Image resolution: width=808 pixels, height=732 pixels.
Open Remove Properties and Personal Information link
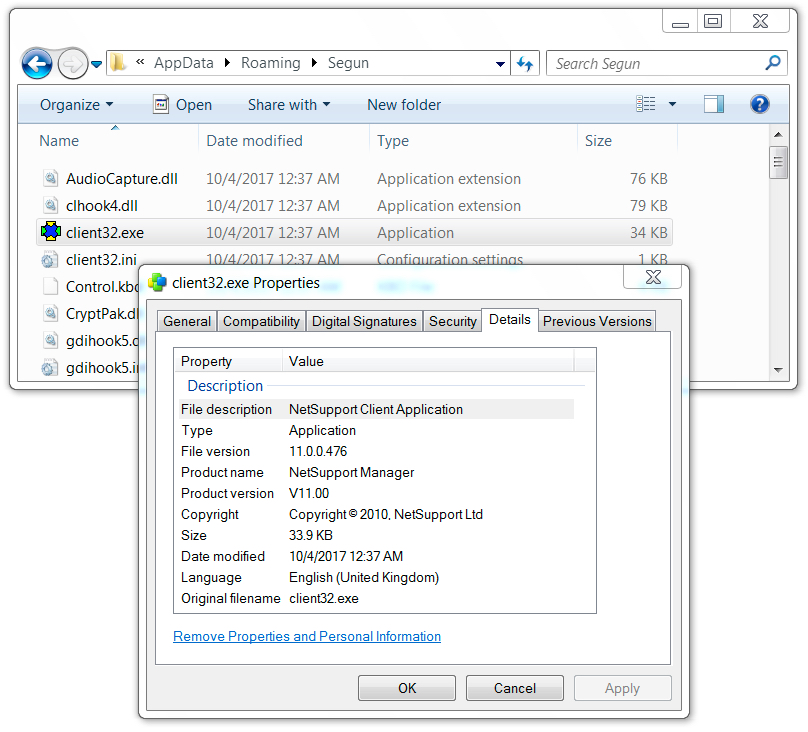point(307,637)
